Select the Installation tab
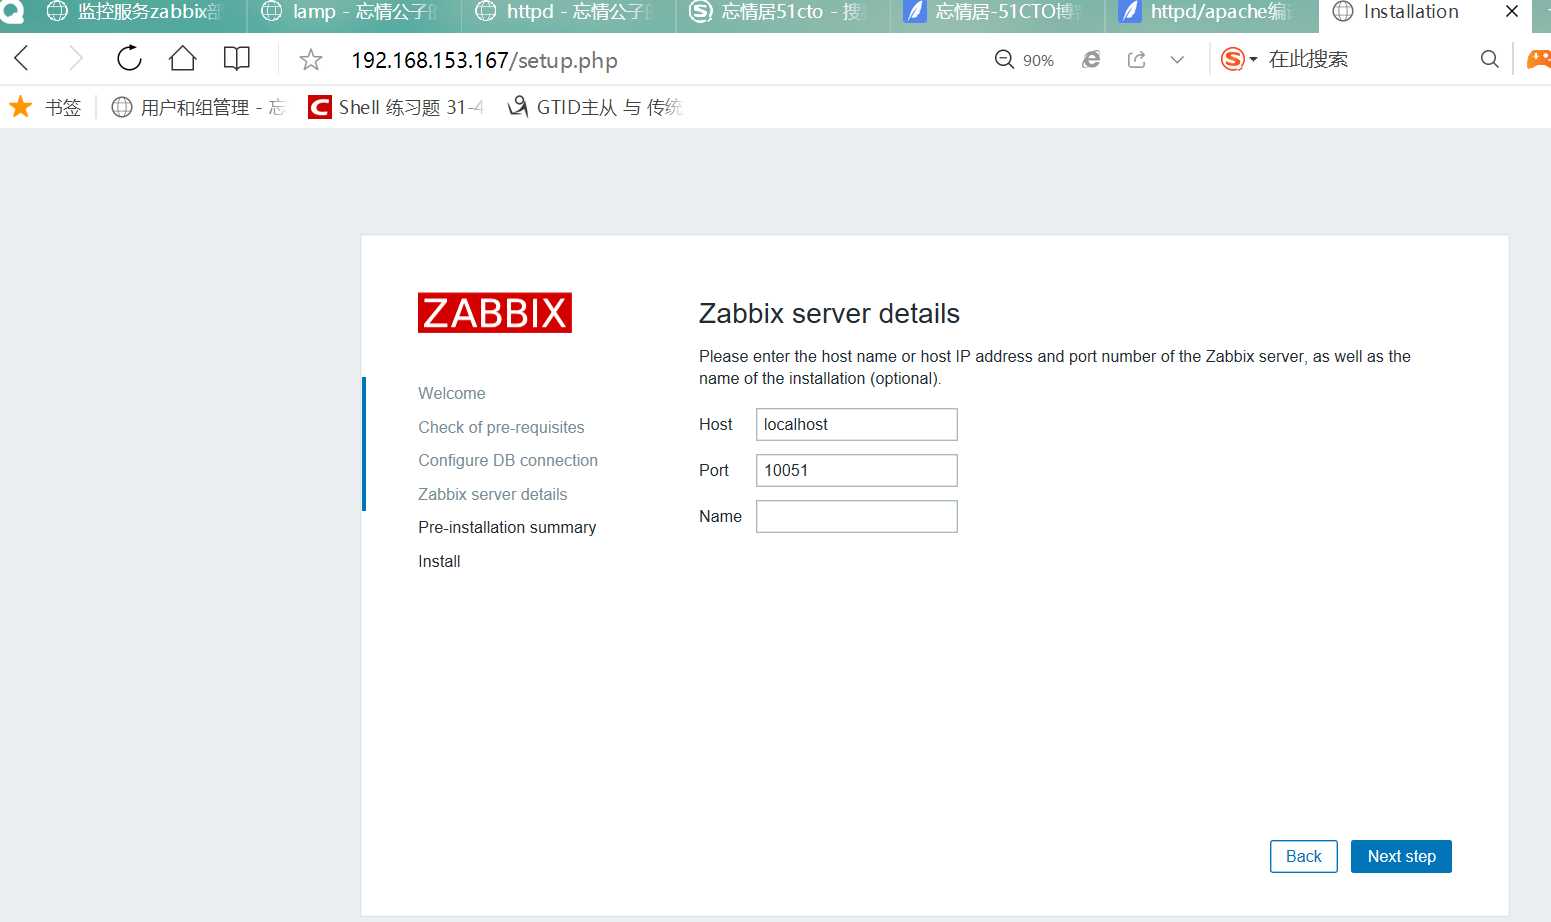Viewport: 1551px width, 922px height. click(x=1410, y=12)
